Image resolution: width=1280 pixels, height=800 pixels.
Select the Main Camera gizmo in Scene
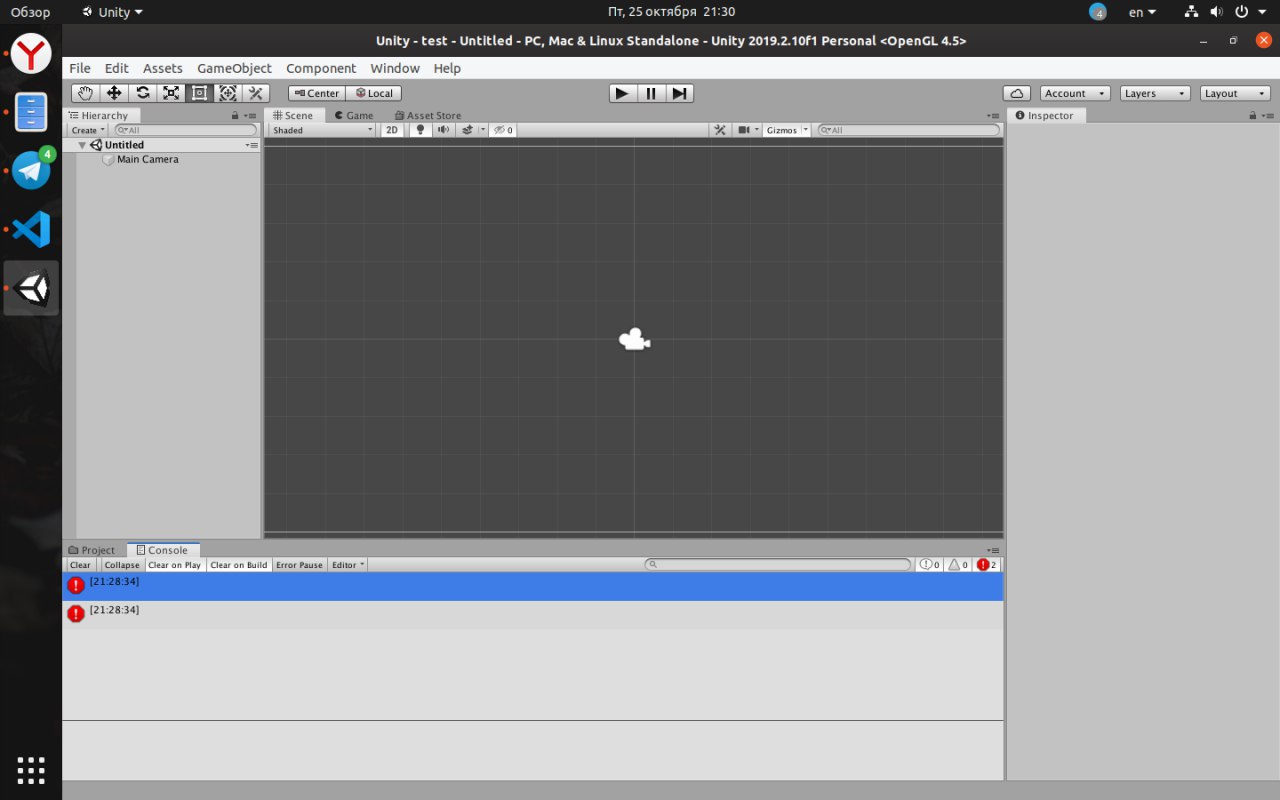tap(634, 340)
